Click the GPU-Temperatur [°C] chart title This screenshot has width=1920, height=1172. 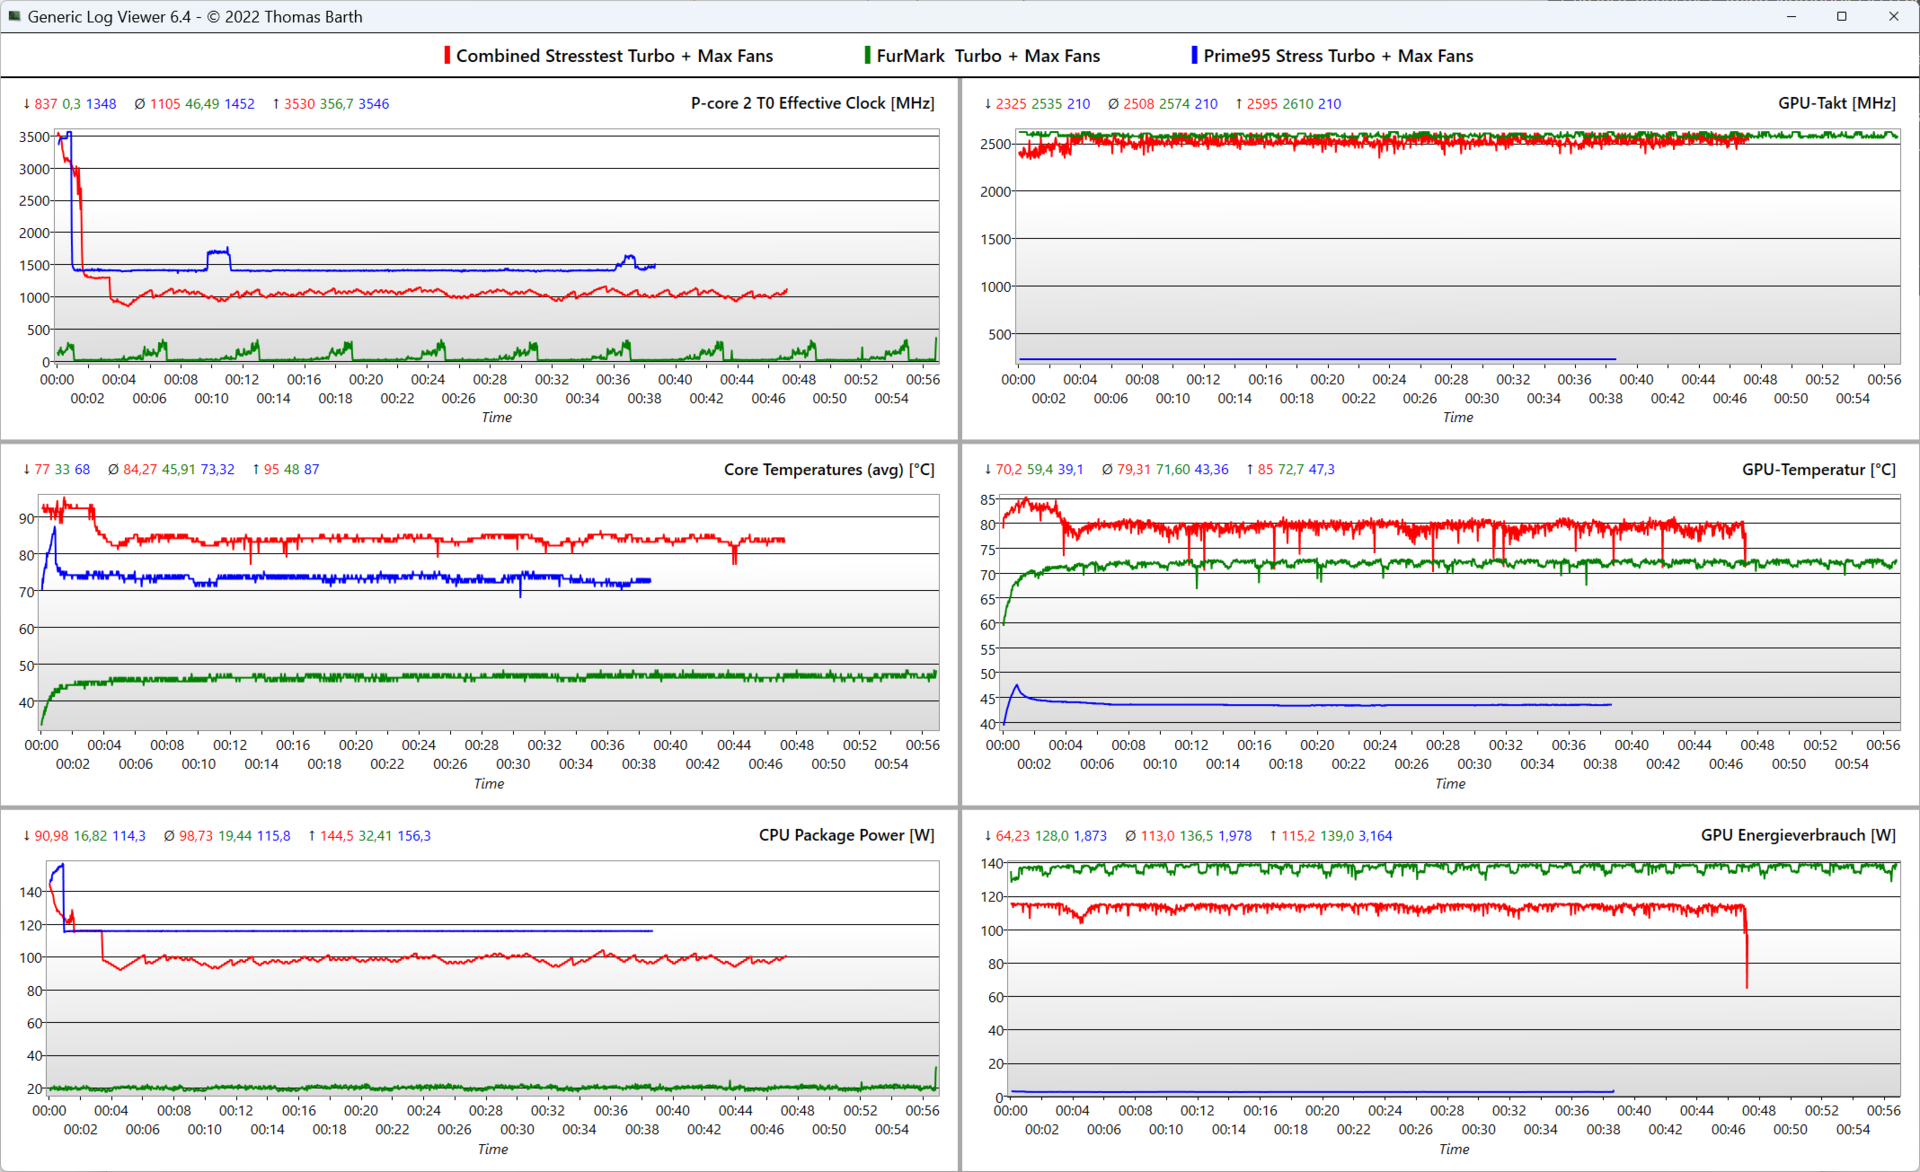pos(1818,469)
